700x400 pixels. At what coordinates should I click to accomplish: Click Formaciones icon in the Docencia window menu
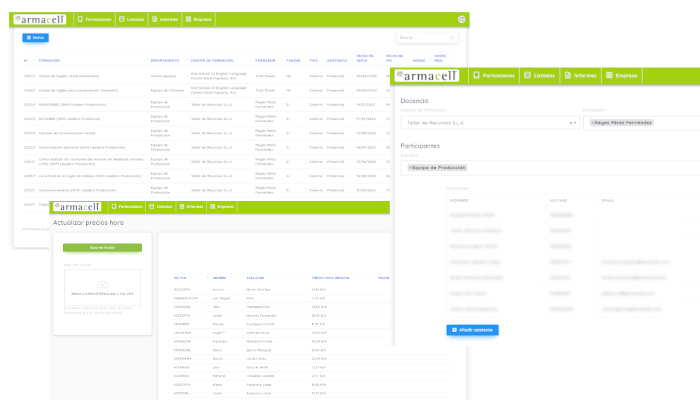tap(476, 75)
